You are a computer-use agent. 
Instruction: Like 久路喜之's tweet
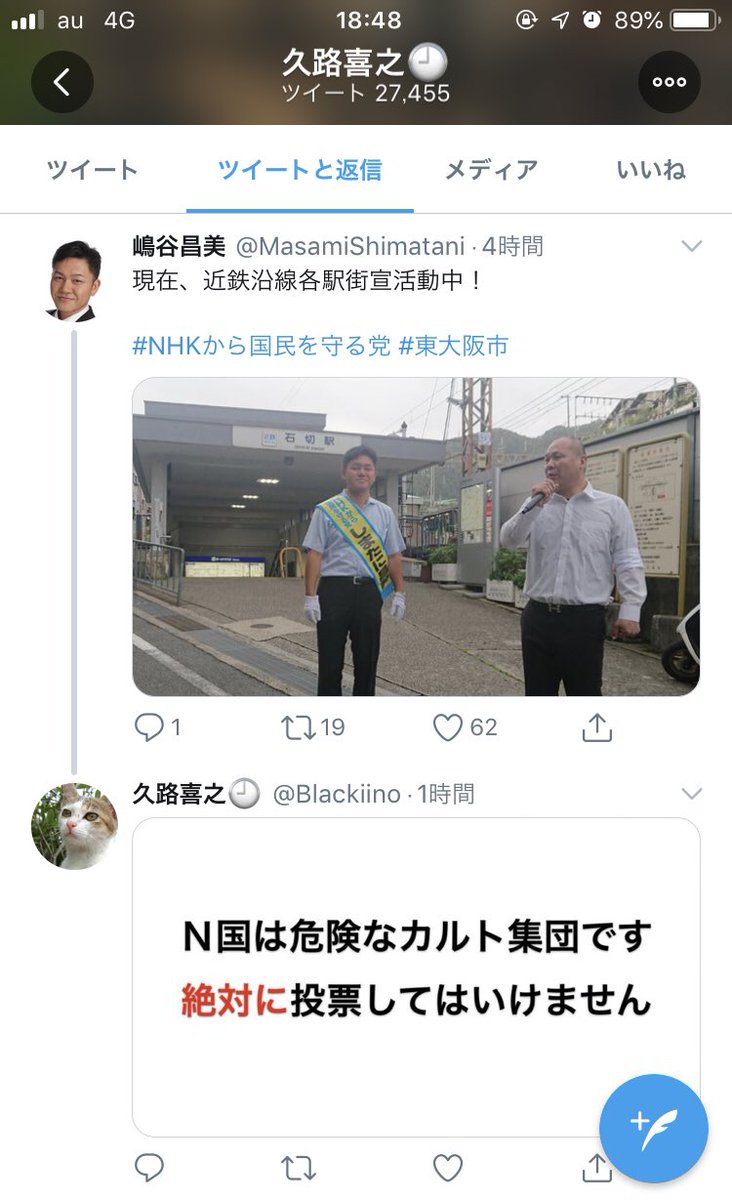(x=448, y=1166)
